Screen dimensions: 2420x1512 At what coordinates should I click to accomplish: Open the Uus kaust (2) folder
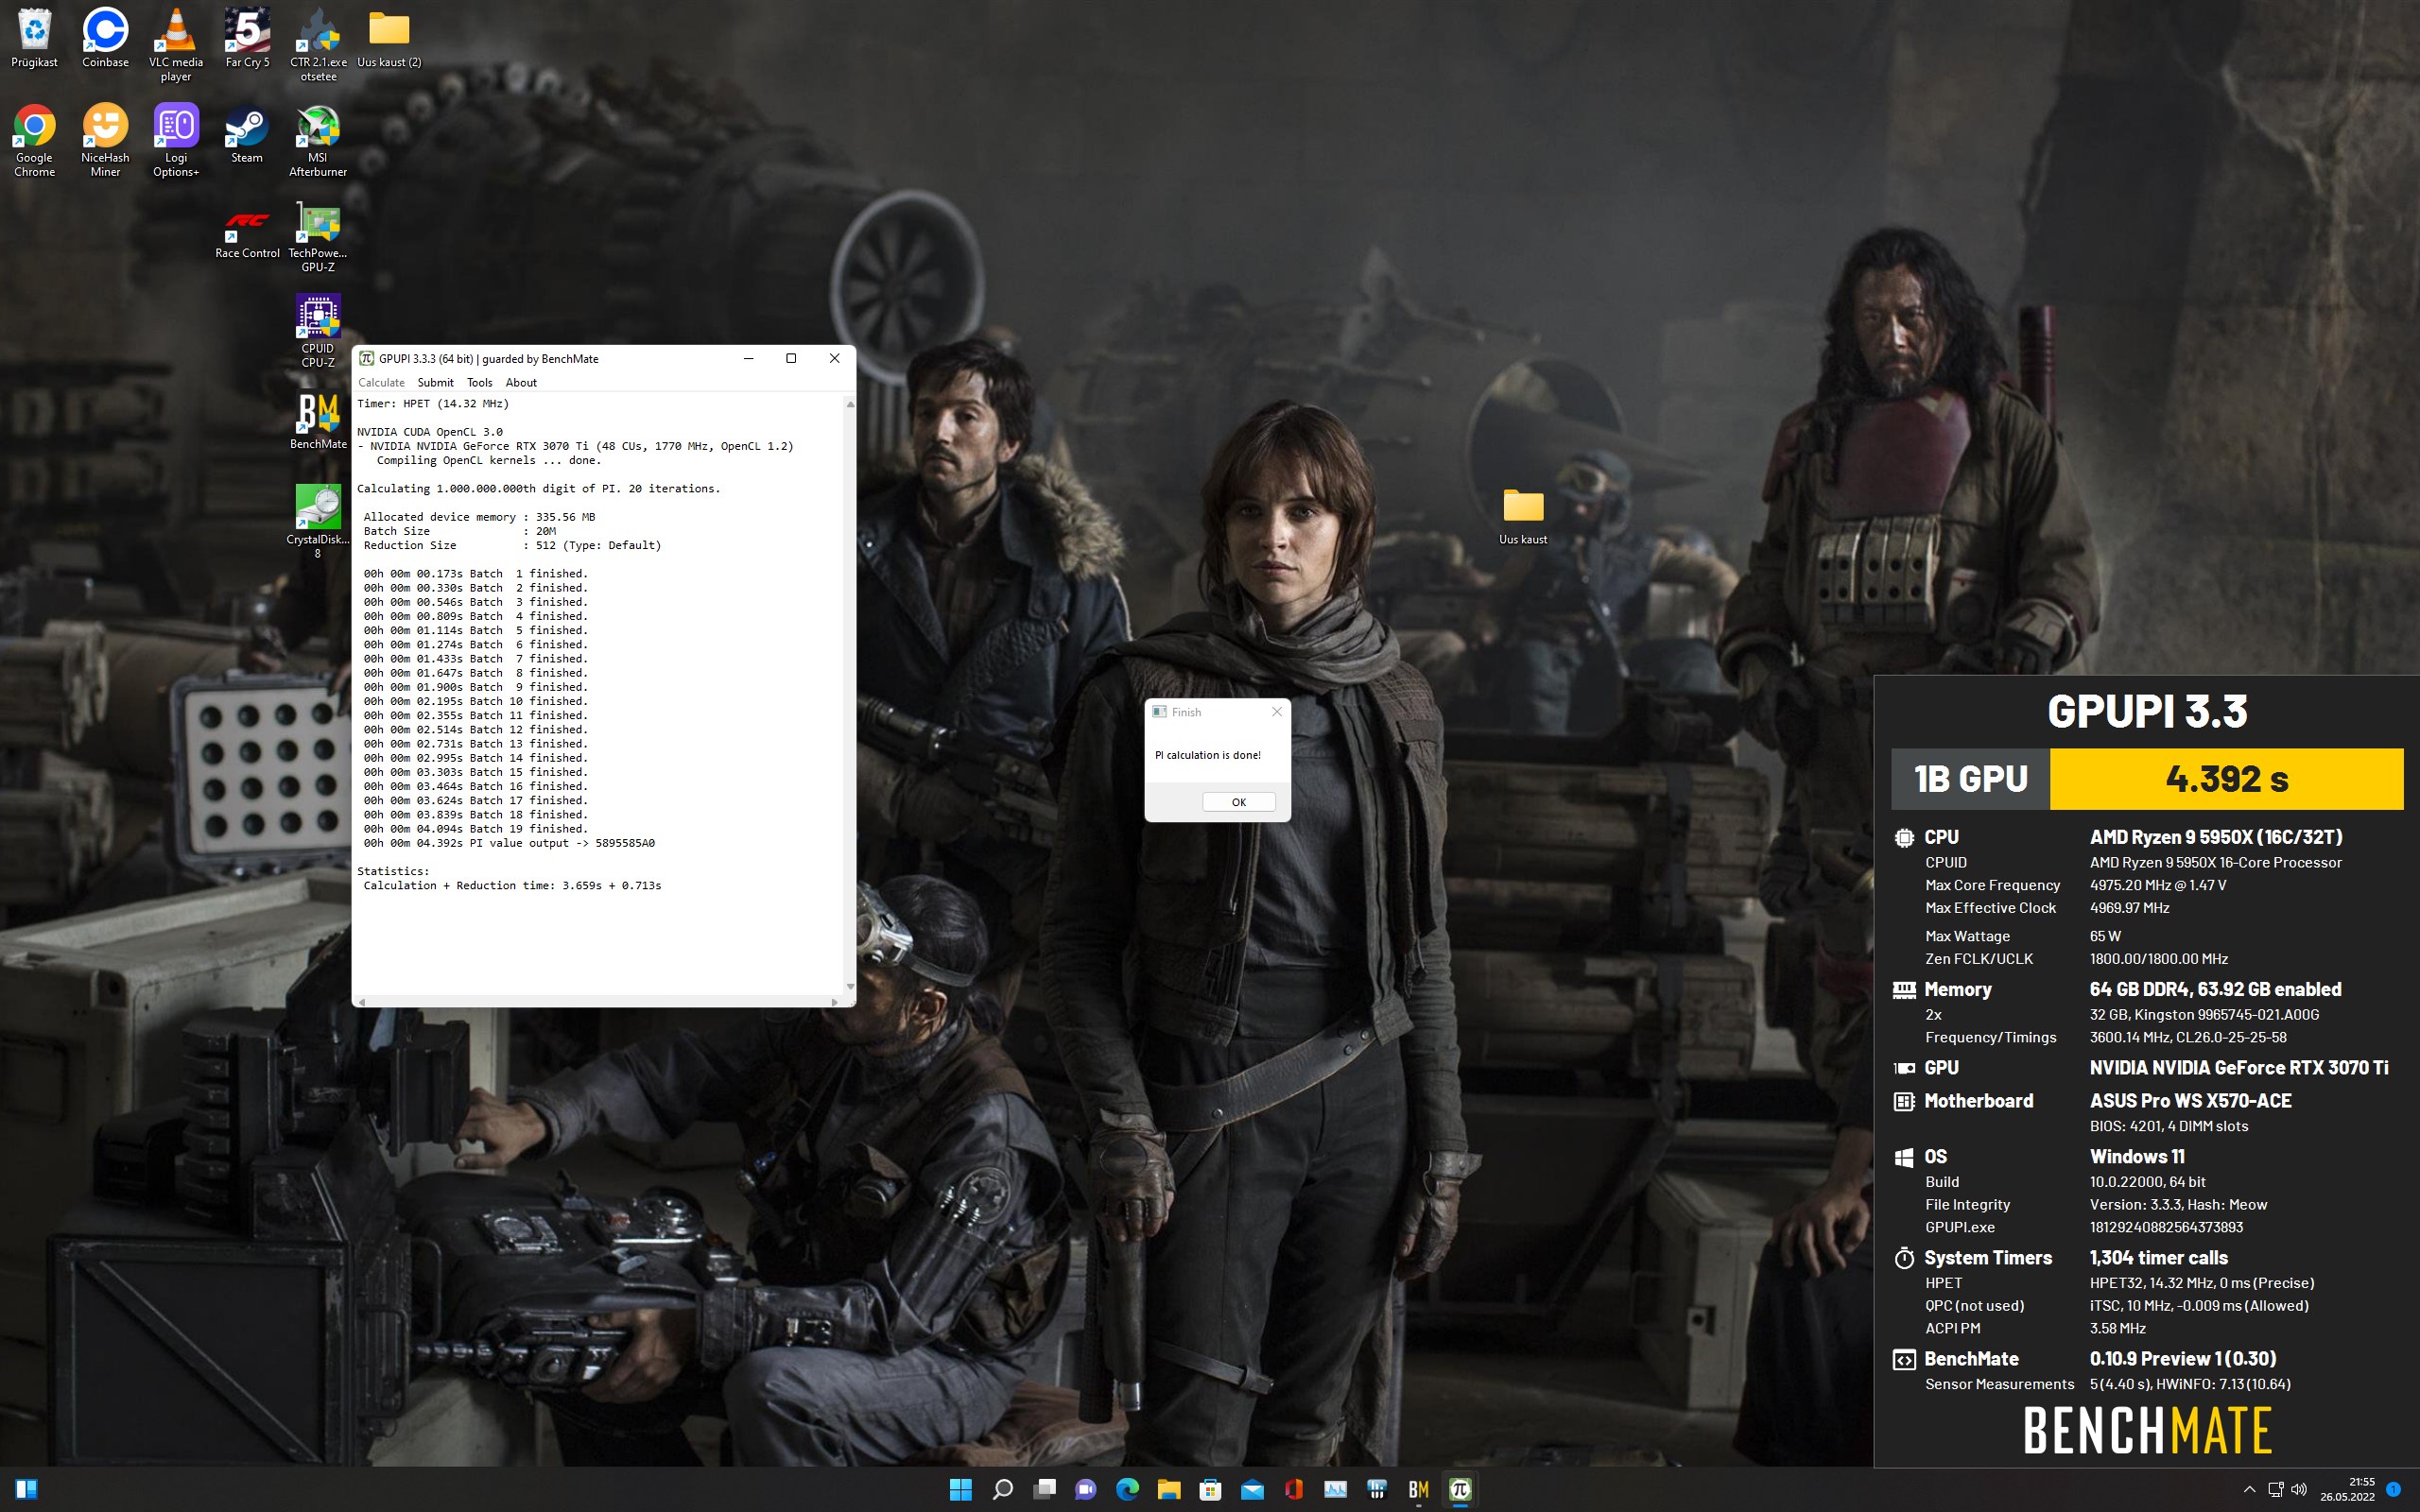click(389, 38)
